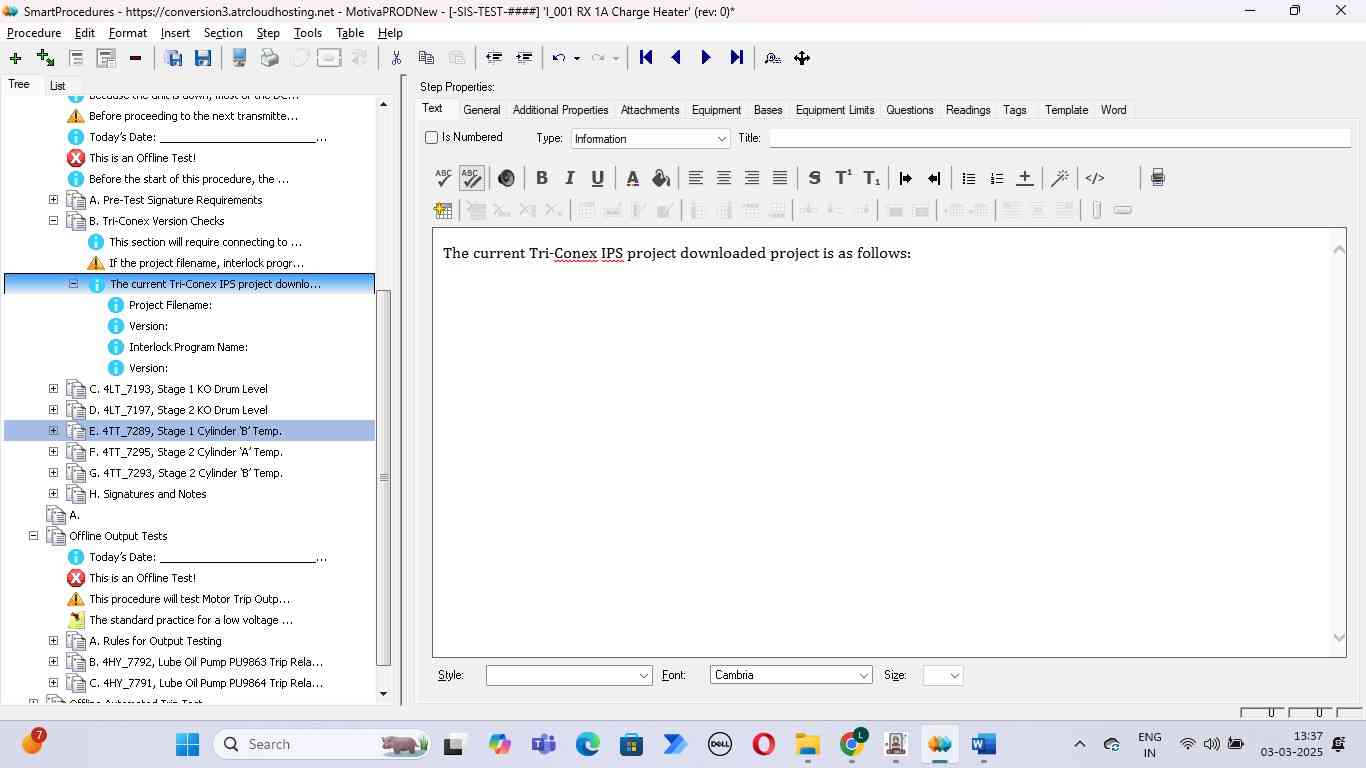Click the print icon in editor toolbar
Viewport: 1366px width, 768px height.
(x=1158, y=178)
